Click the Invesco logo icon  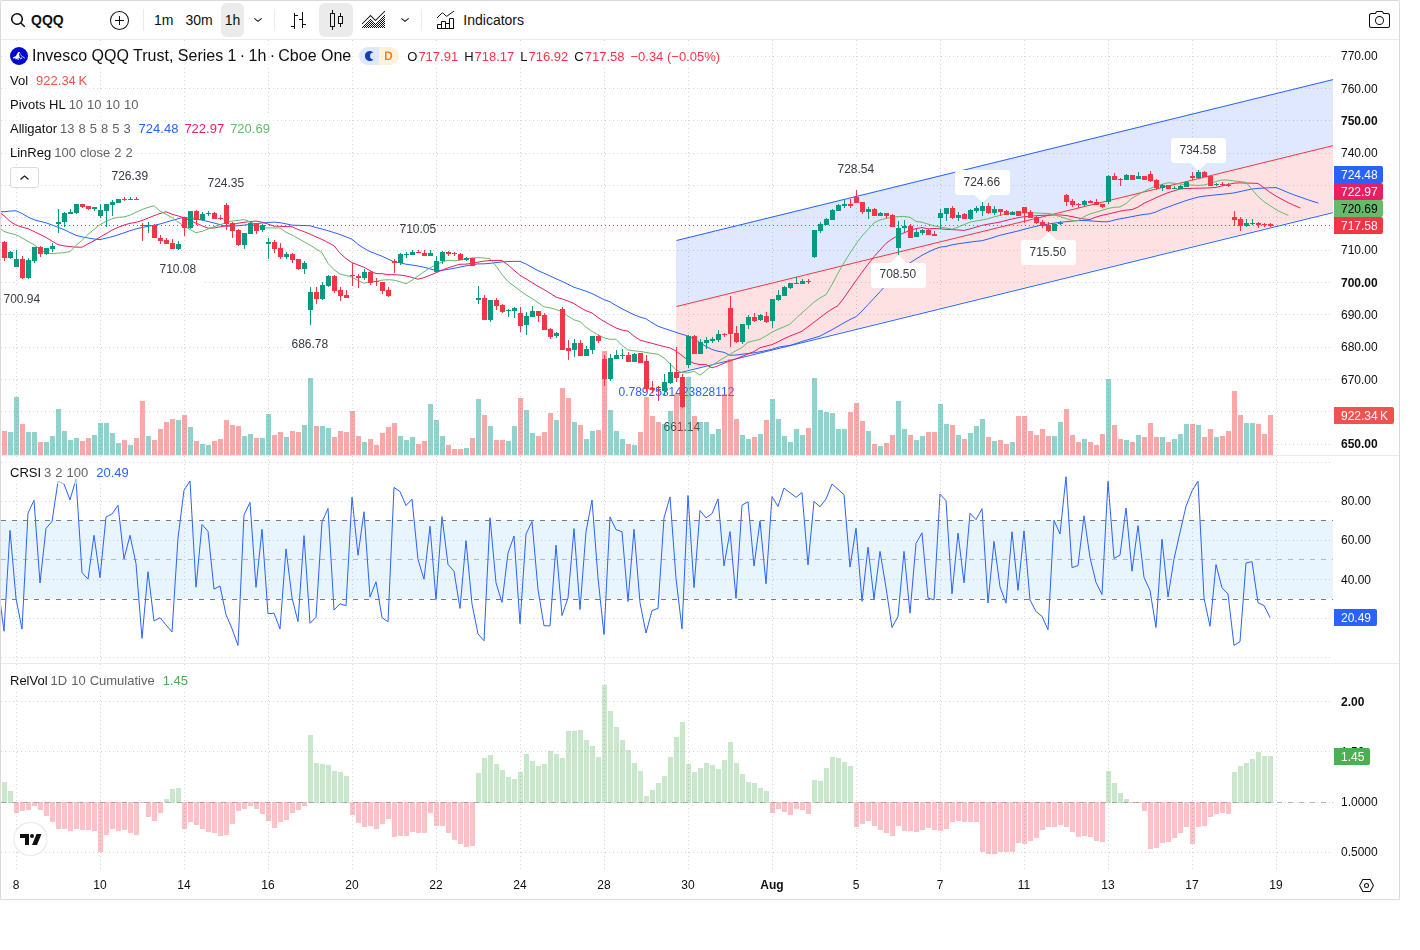[19, 56]
